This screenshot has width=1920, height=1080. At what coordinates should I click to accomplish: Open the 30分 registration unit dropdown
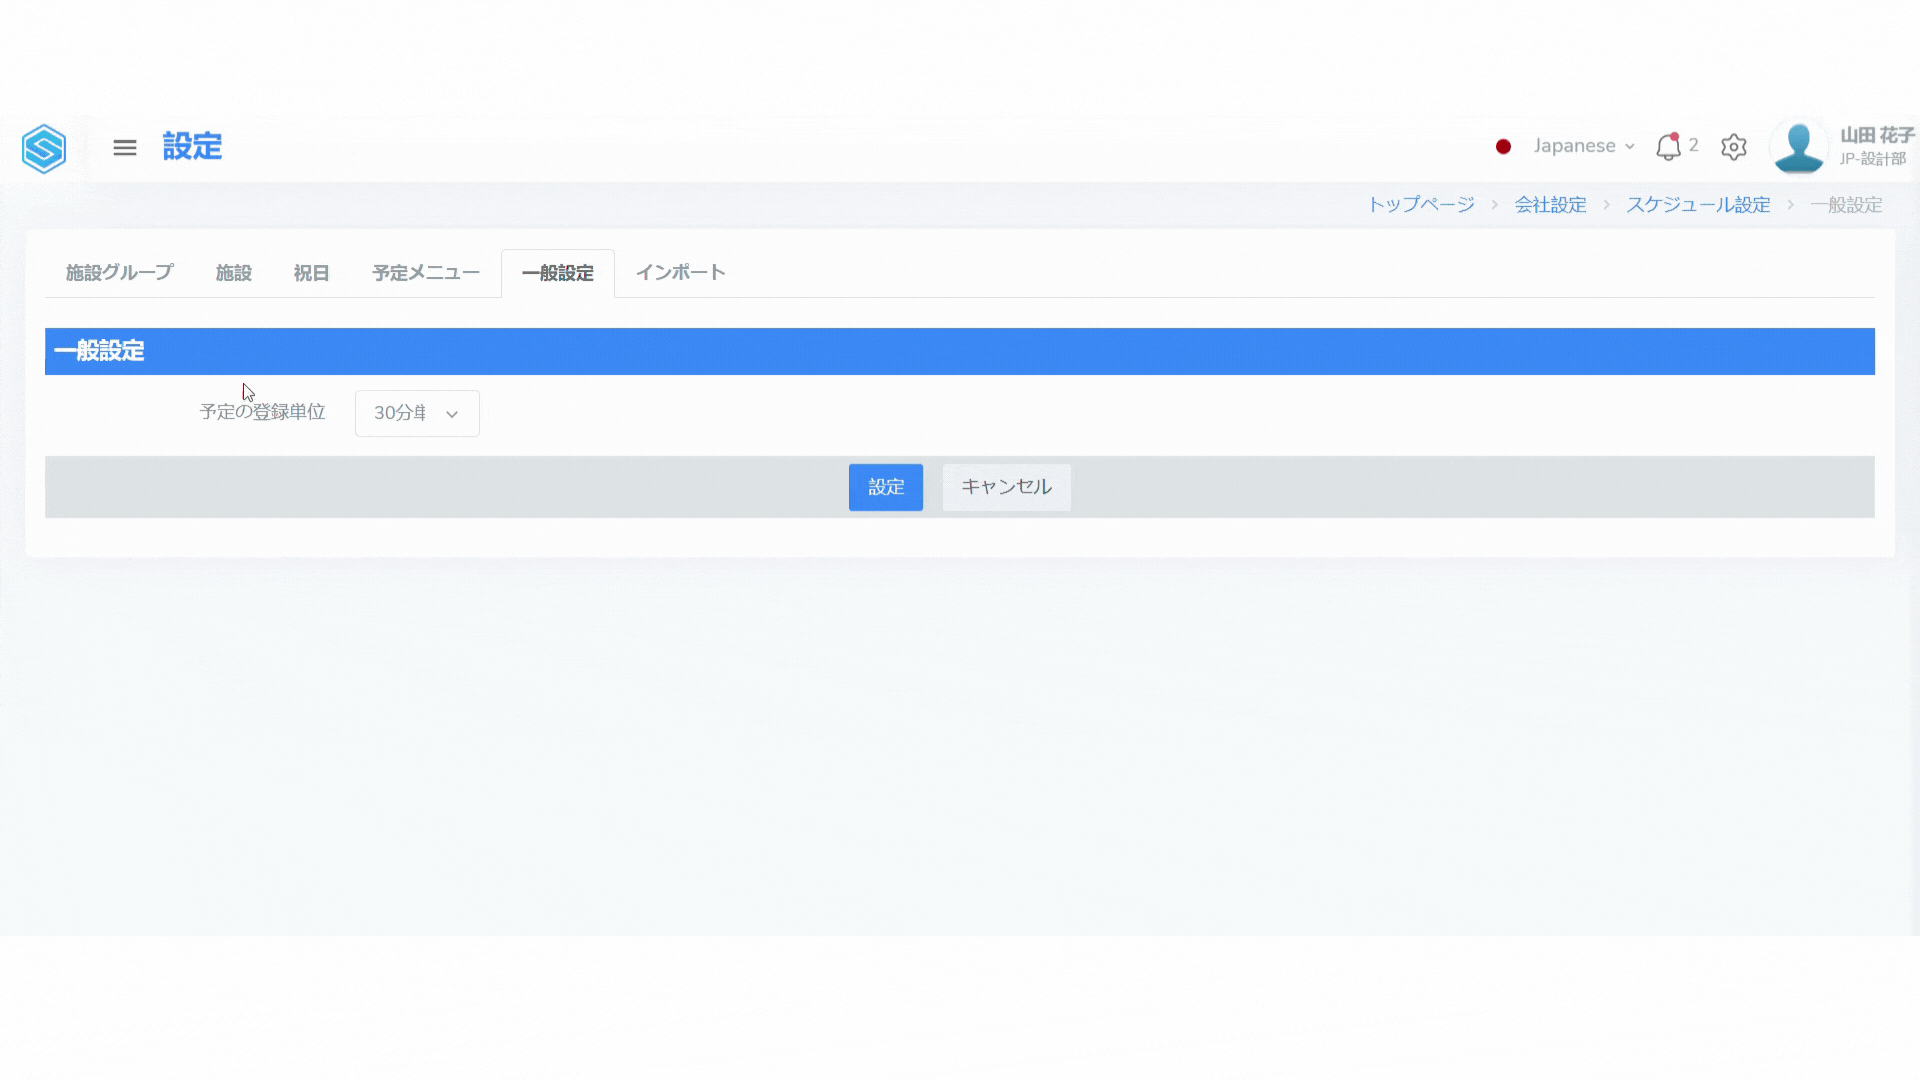tap(417, 413)
